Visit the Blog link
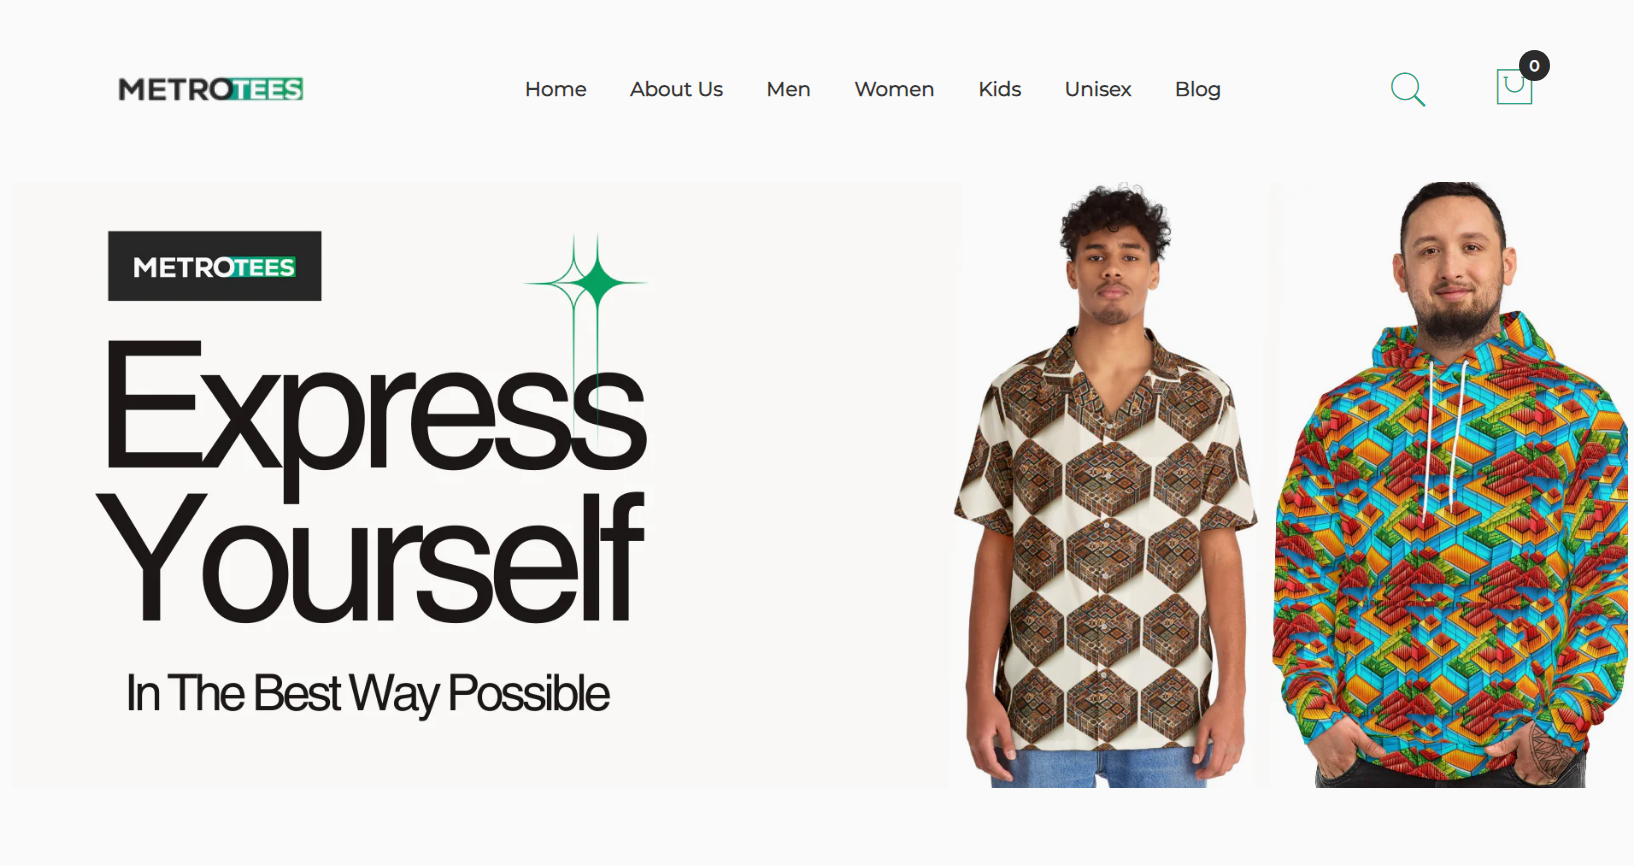 pos(1198,89)
